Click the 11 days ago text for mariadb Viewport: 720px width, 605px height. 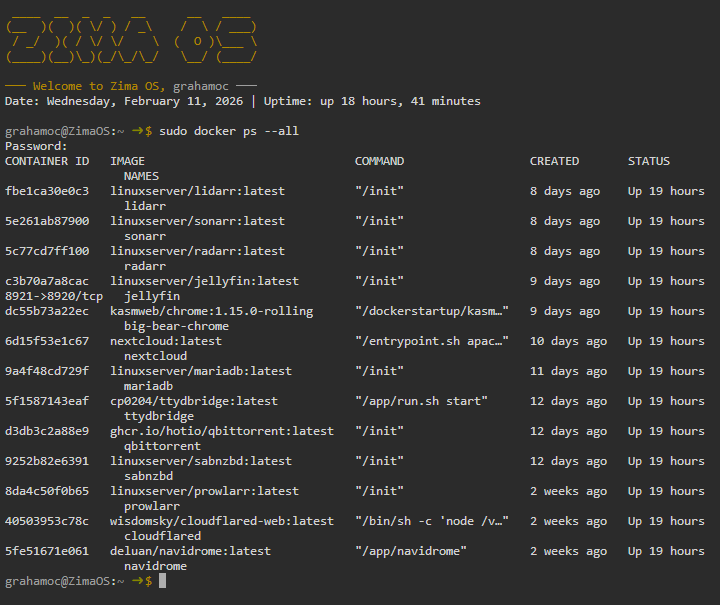[568, 371]
